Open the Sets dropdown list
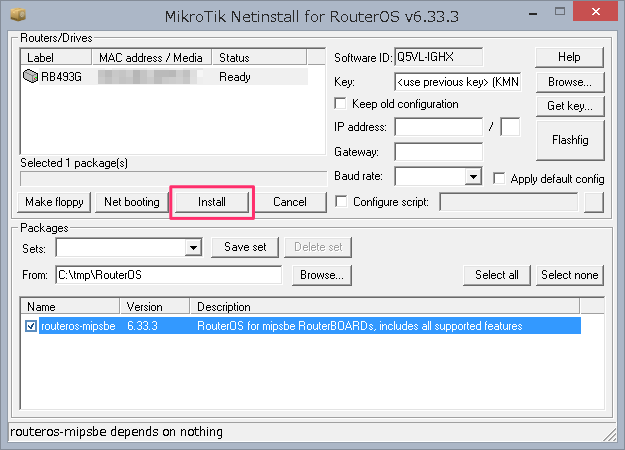The height and width of the screenshot is (450, 625). pyautogui.click(x=193, y=248)
